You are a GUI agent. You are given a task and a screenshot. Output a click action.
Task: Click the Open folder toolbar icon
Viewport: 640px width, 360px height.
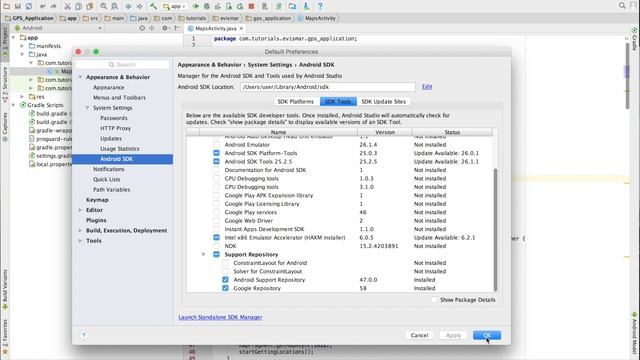7,6
